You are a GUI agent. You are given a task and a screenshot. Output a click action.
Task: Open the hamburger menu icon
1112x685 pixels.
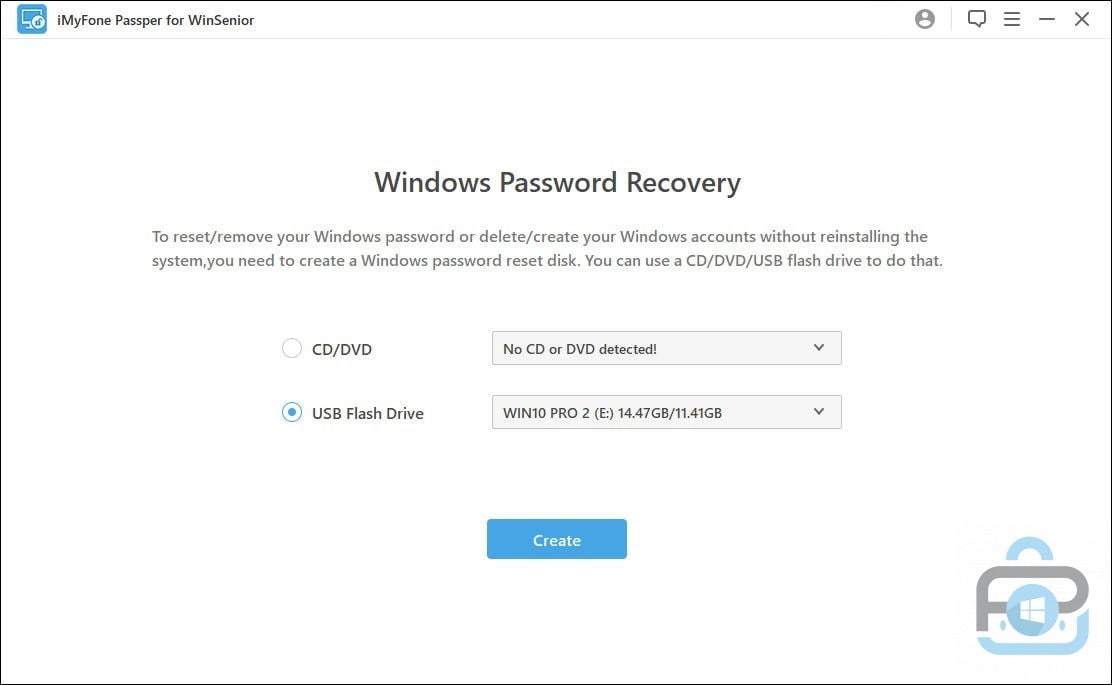tap(1012, 19)
